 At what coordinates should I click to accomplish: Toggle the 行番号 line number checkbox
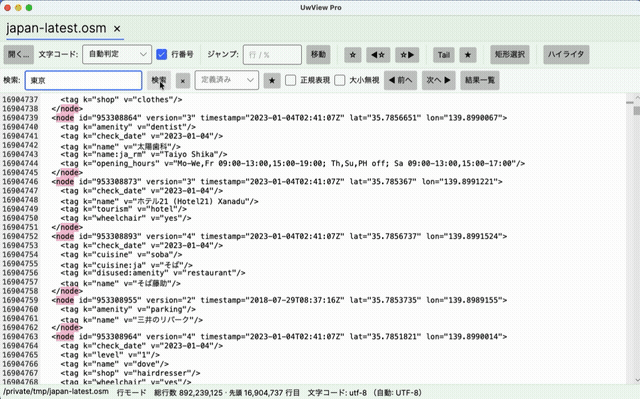[x=162, y=55]
